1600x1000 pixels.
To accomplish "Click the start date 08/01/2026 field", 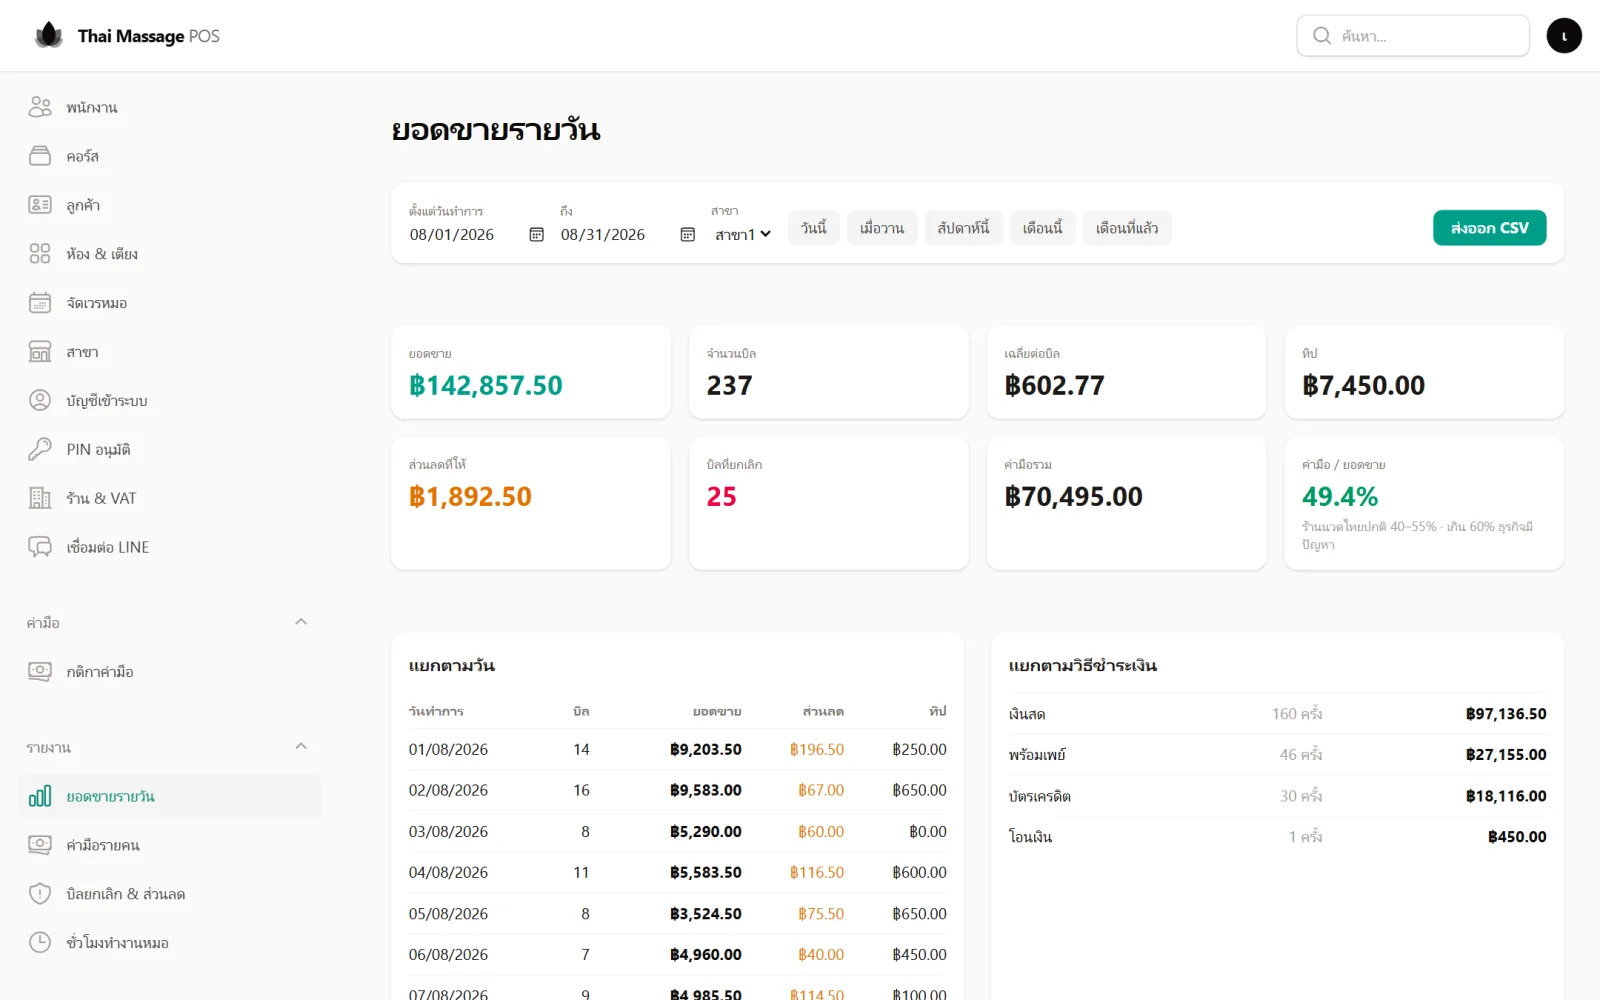I will point(476,234).
